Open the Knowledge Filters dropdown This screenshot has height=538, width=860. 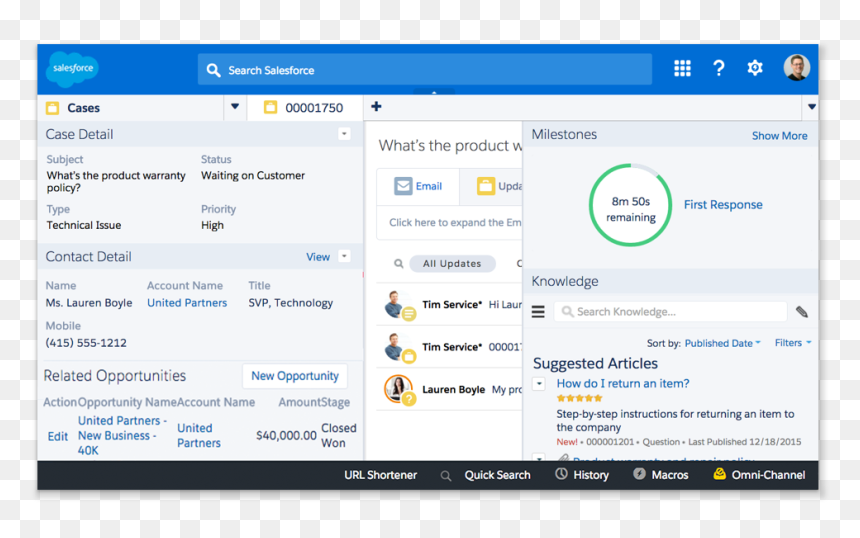793,343
